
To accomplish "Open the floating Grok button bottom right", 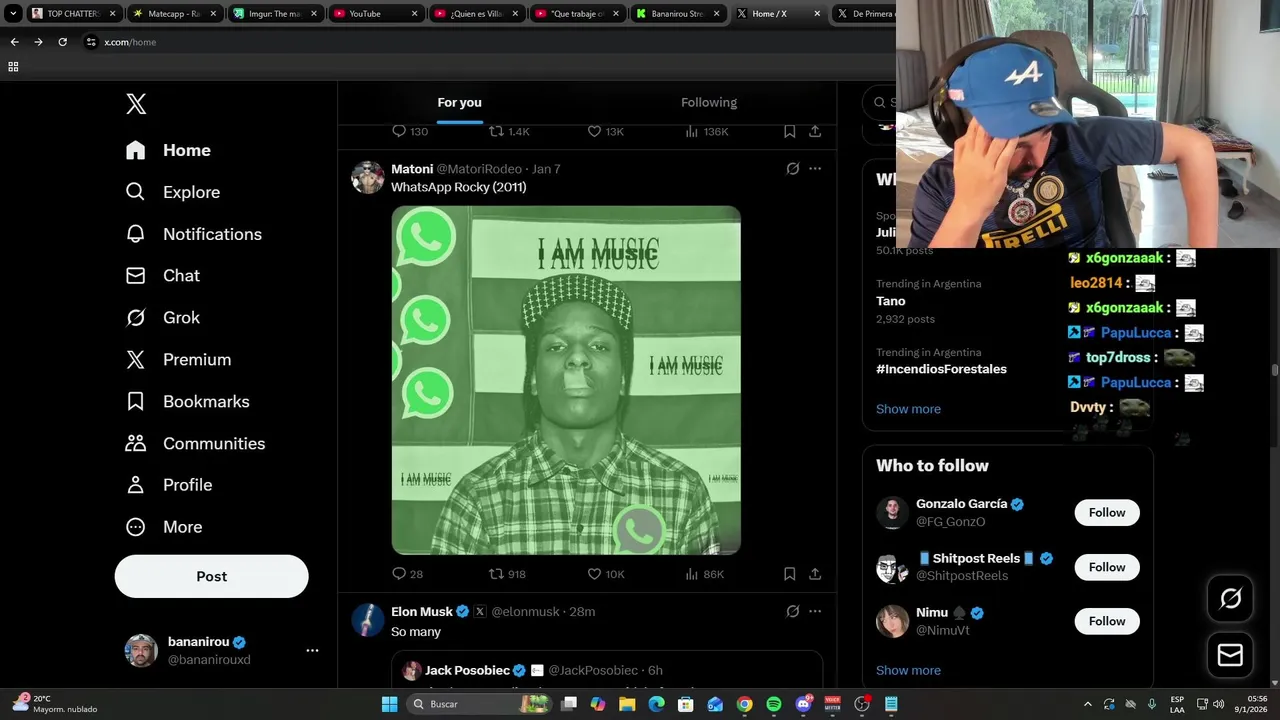I will point(1230,598).
